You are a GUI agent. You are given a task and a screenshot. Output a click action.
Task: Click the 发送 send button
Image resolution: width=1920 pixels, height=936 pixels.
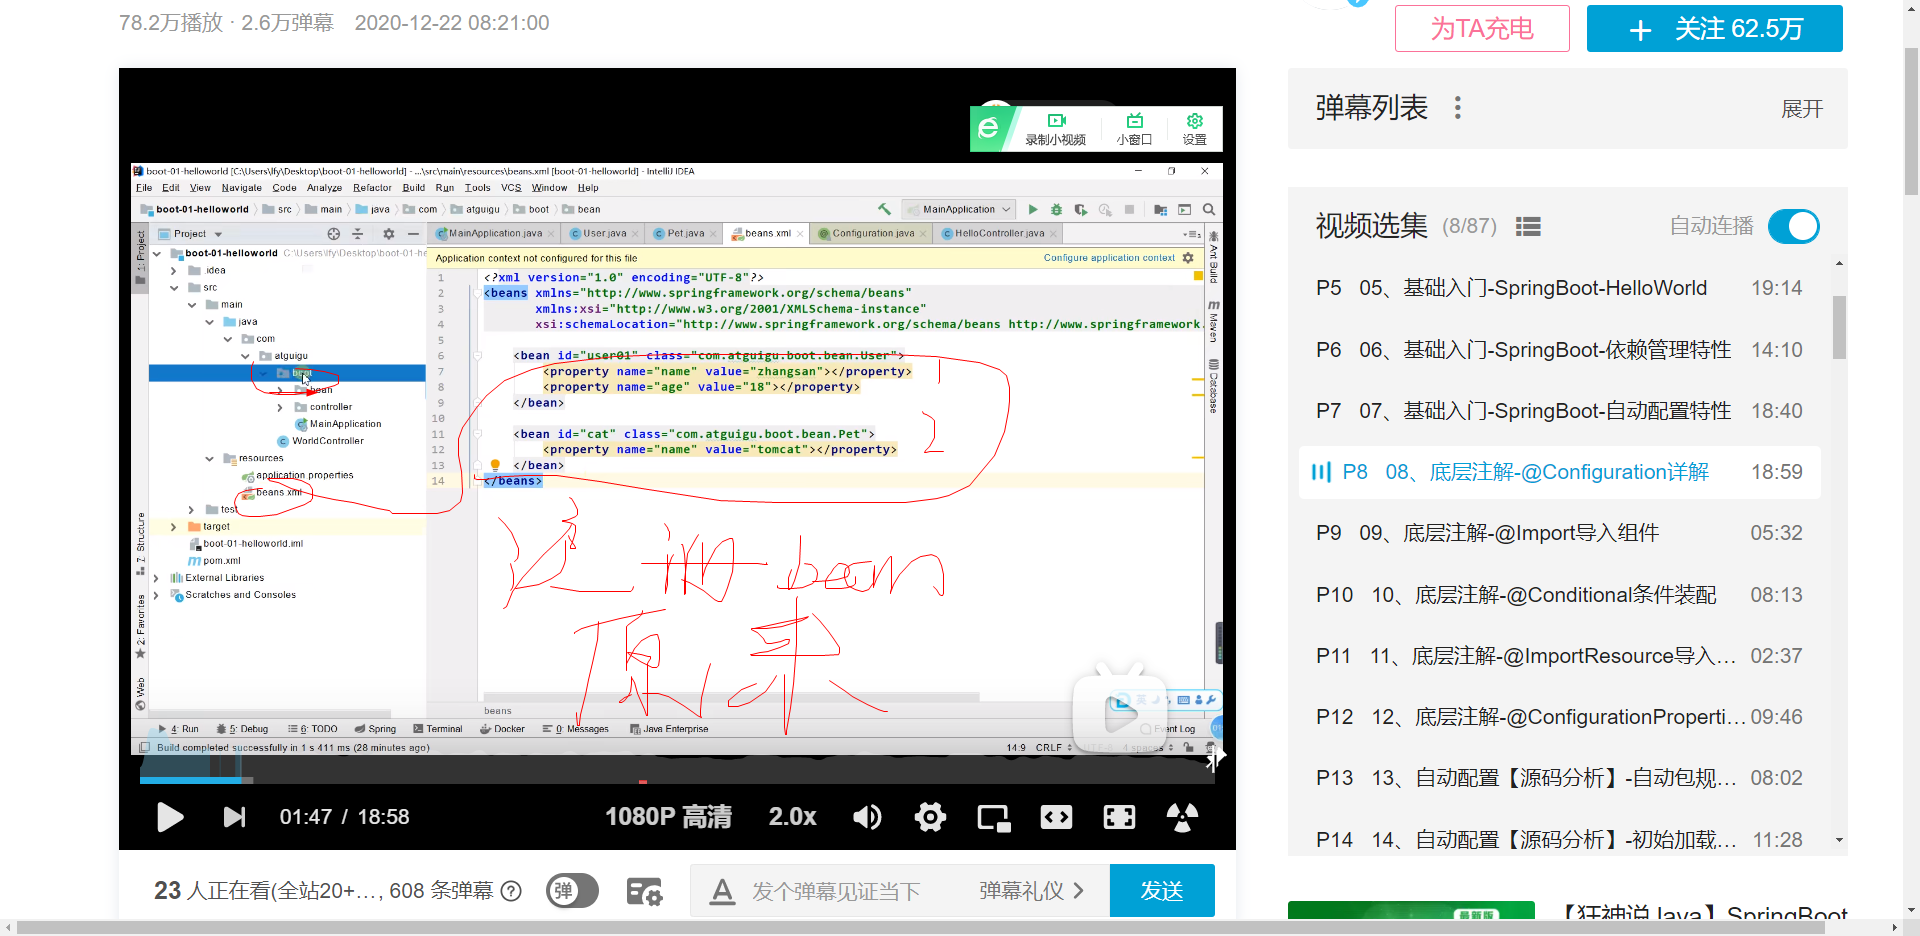[1162, 891]
